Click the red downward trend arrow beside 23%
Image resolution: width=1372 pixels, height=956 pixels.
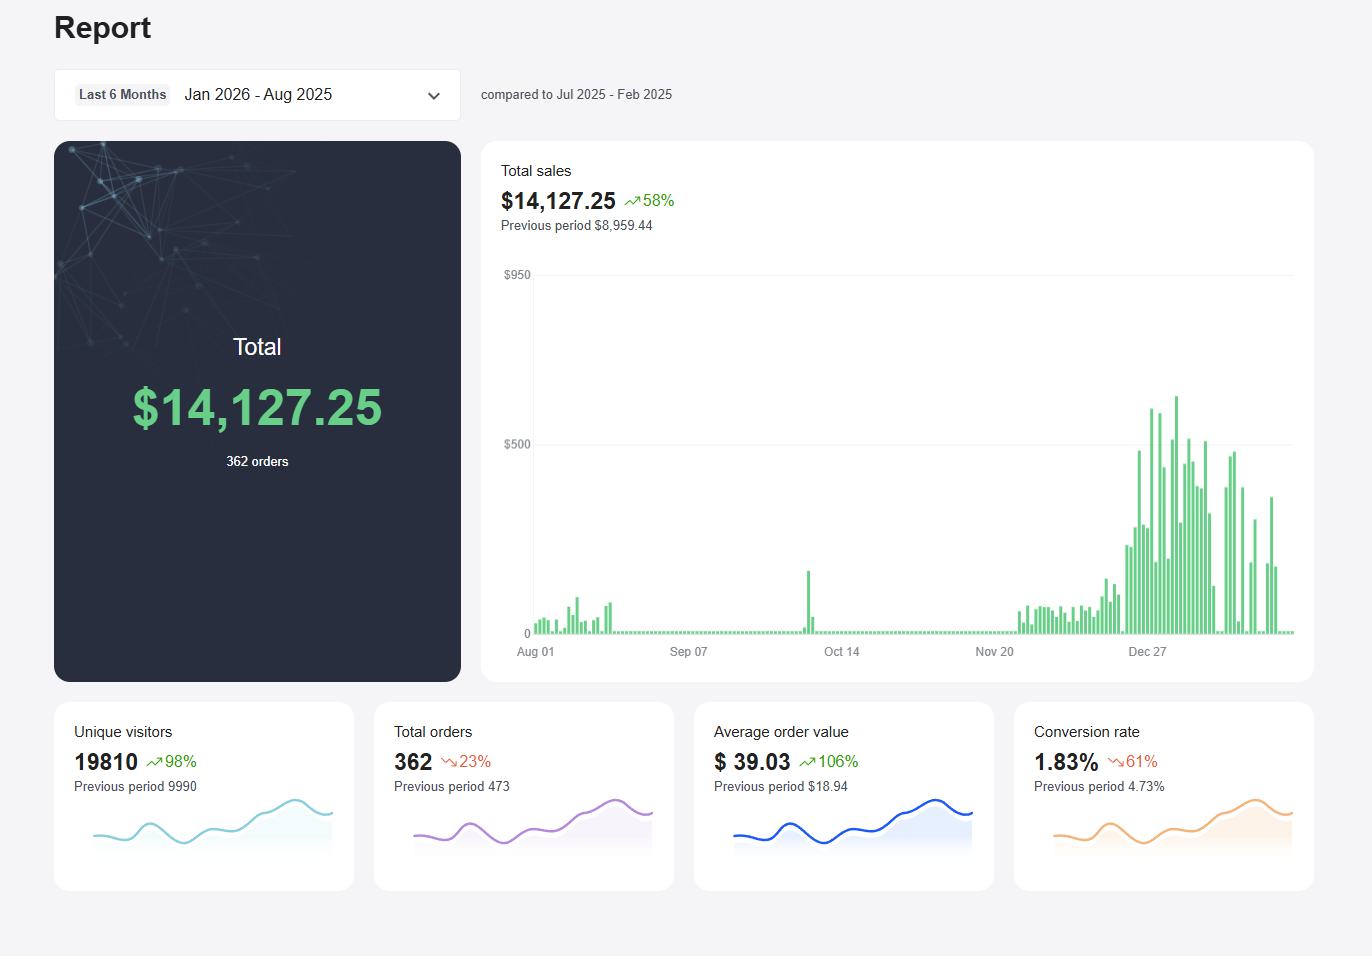[449, 762]
